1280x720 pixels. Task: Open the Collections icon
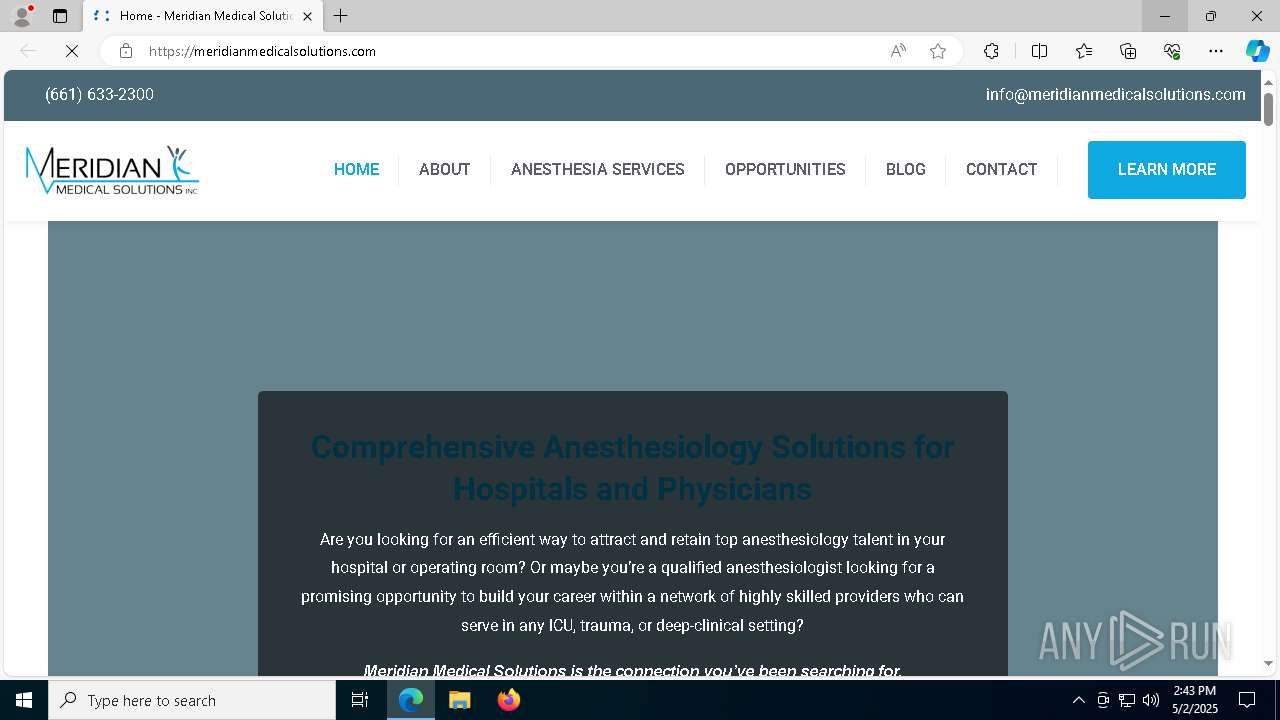[x=1128, y=51]
